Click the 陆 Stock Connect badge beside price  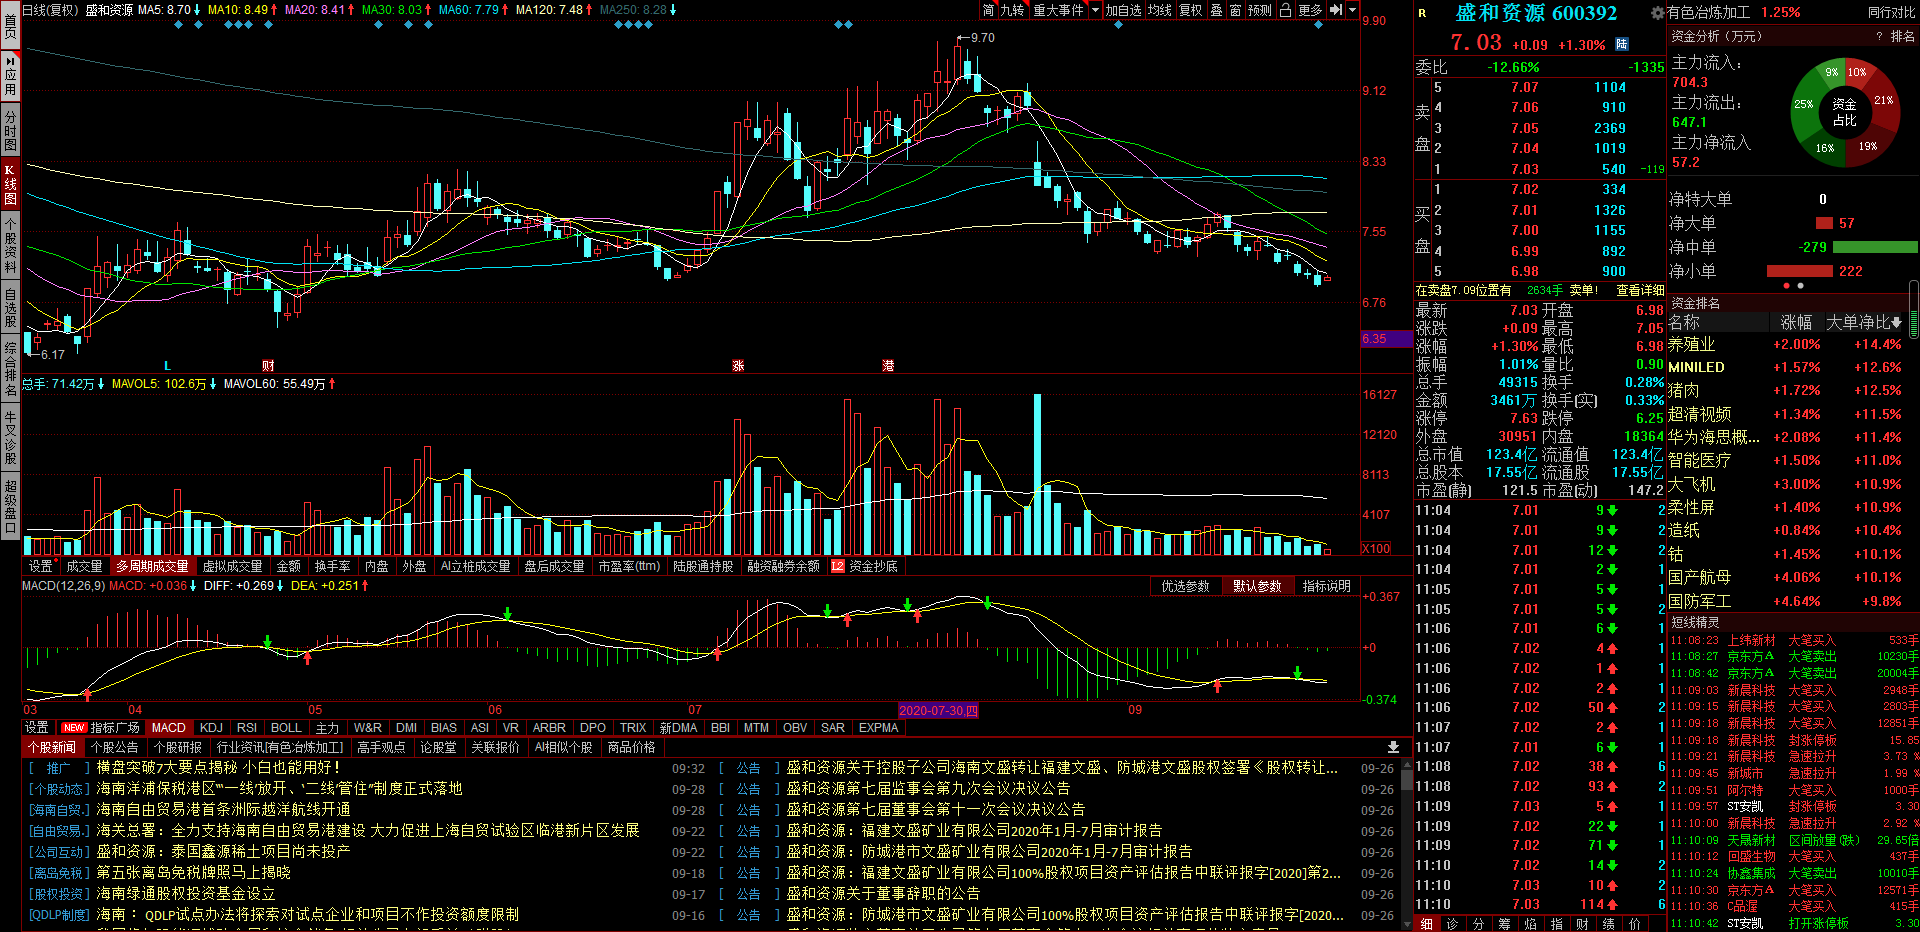click(x=1622, y=44)
